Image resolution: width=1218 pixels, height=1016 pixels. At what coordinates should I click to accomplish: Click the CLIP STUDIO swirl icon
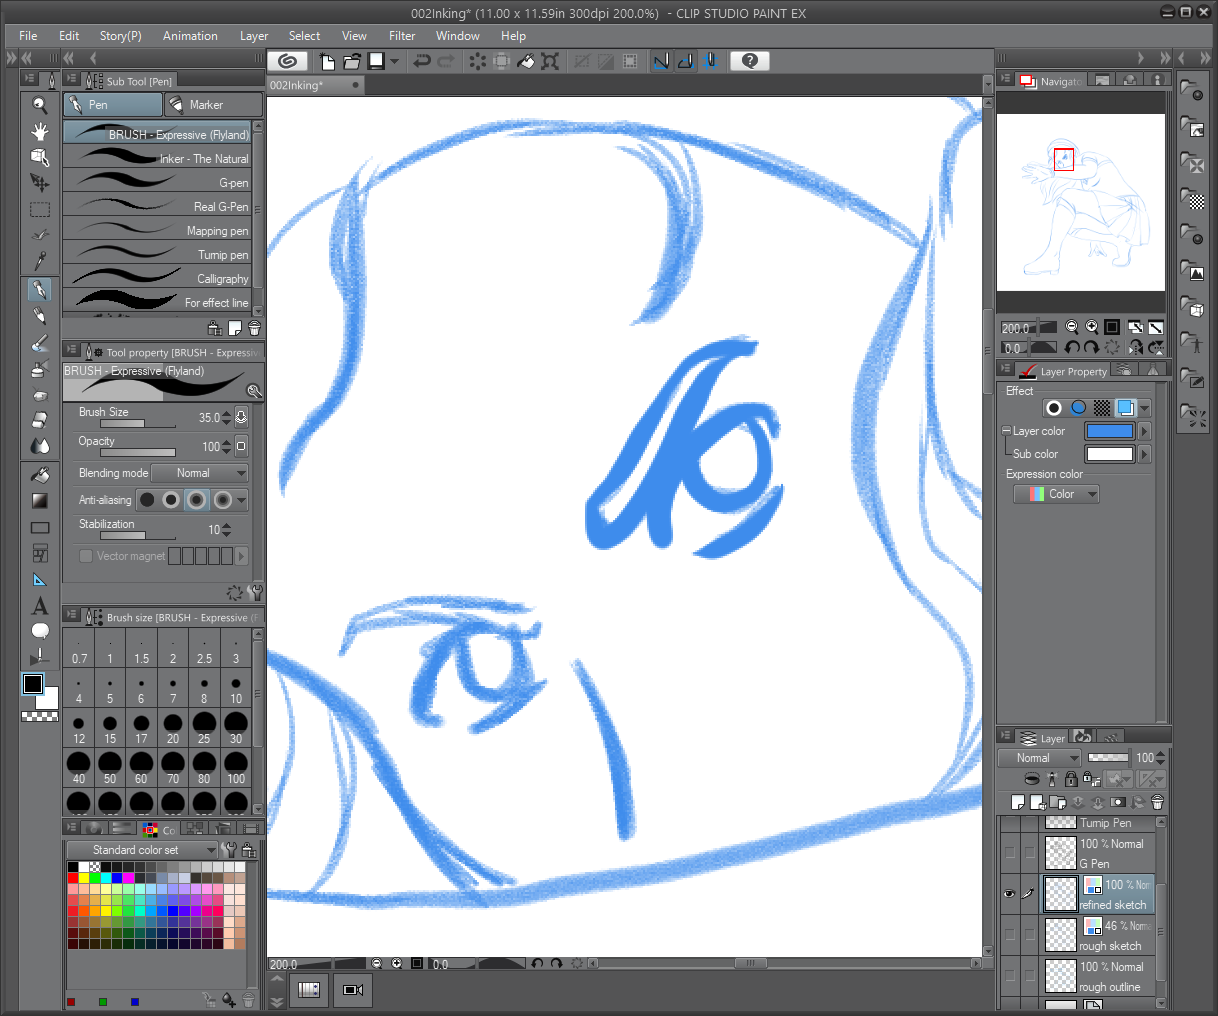tap(287, 61)
